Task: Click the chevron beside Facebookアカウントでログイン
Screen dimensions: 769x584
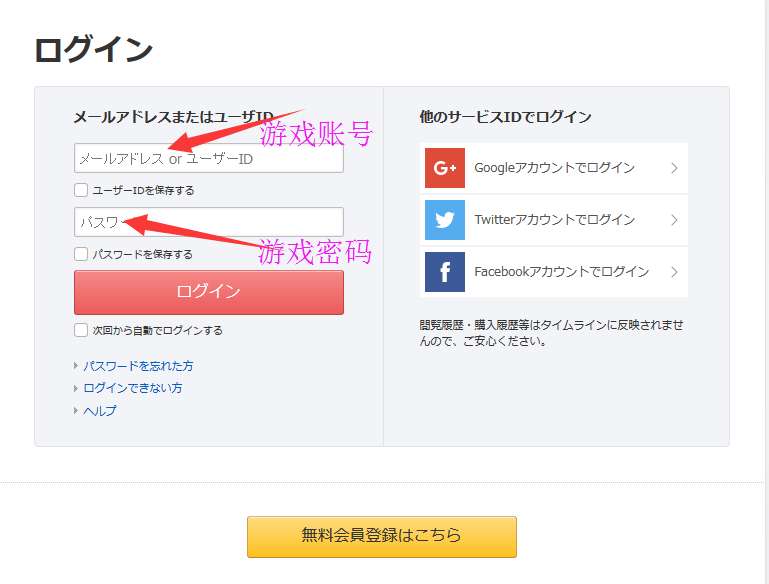Action: click(674, 272)
